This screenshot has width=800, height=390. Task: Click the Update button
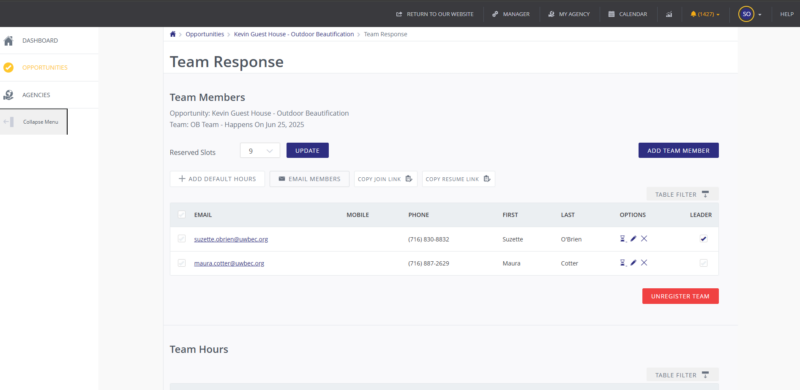[x=308, y=151]
